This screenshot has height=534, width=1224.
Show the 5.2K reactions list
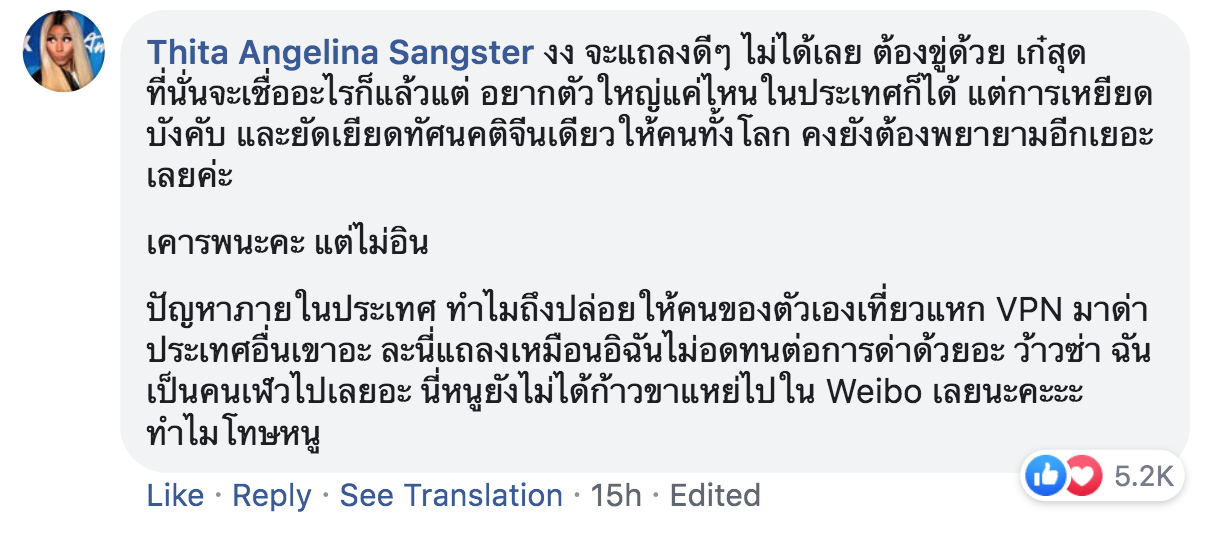1144,477
